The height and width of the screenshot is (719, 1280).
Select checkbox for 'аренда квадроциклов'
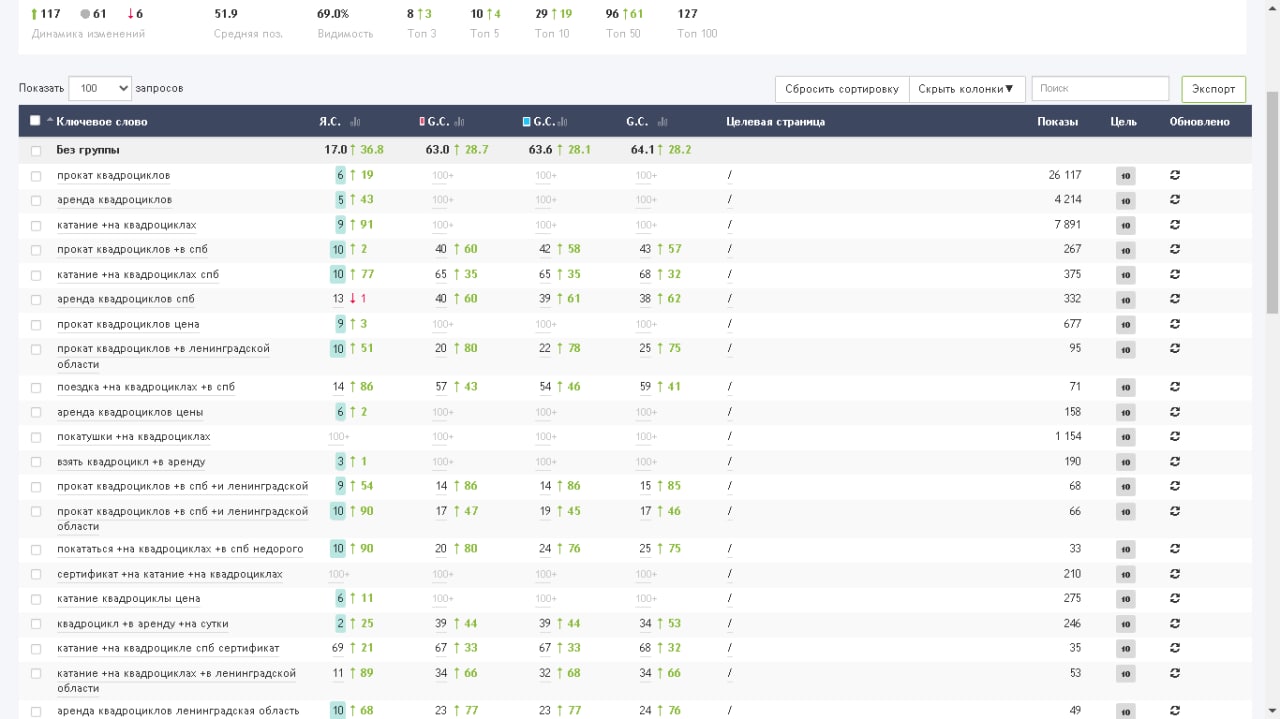point(36,201)
